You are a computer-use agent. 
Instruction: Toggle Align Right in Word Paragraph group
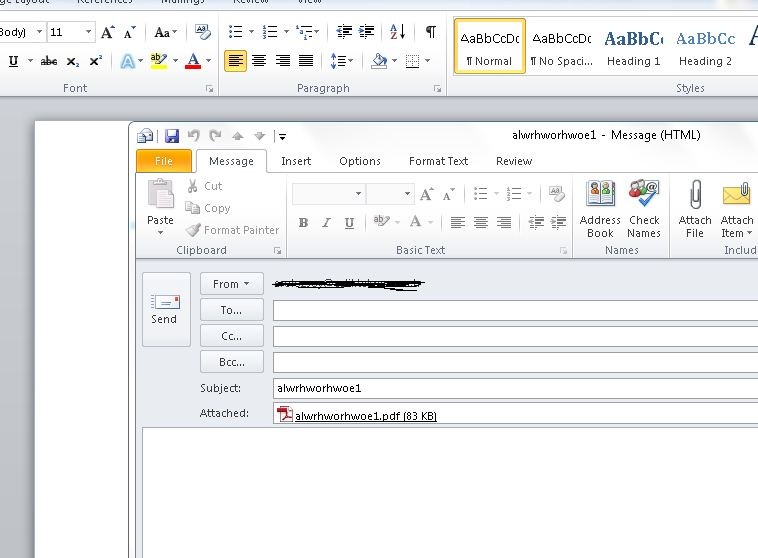282,61
